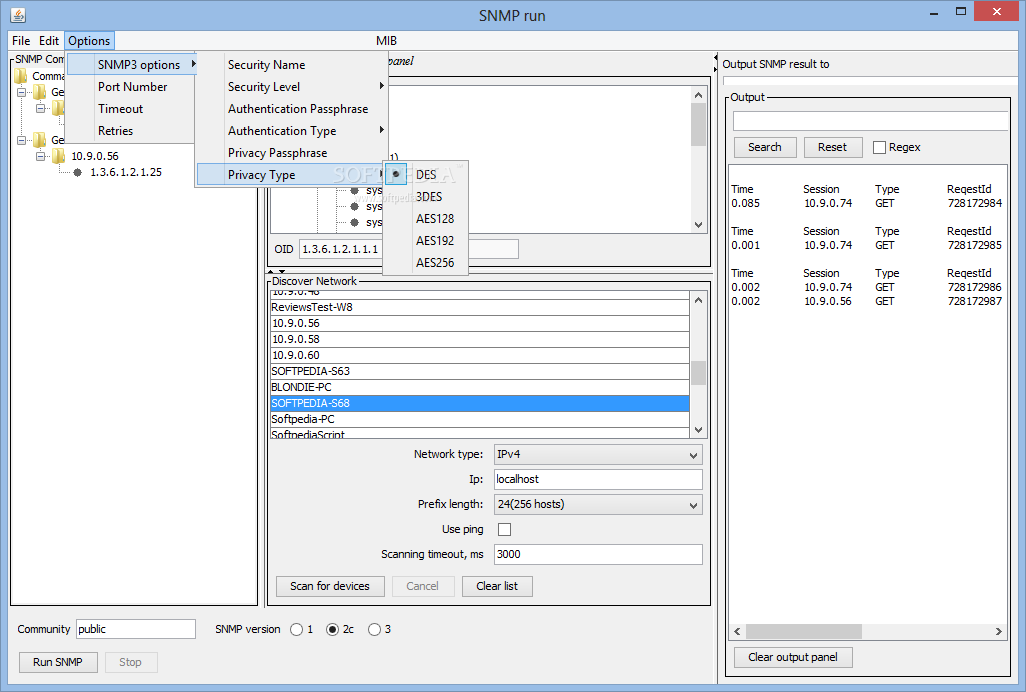This screenshot has height=692, width=1026.
Task: Open the Edit menu
Action: (x=48, y=41)
